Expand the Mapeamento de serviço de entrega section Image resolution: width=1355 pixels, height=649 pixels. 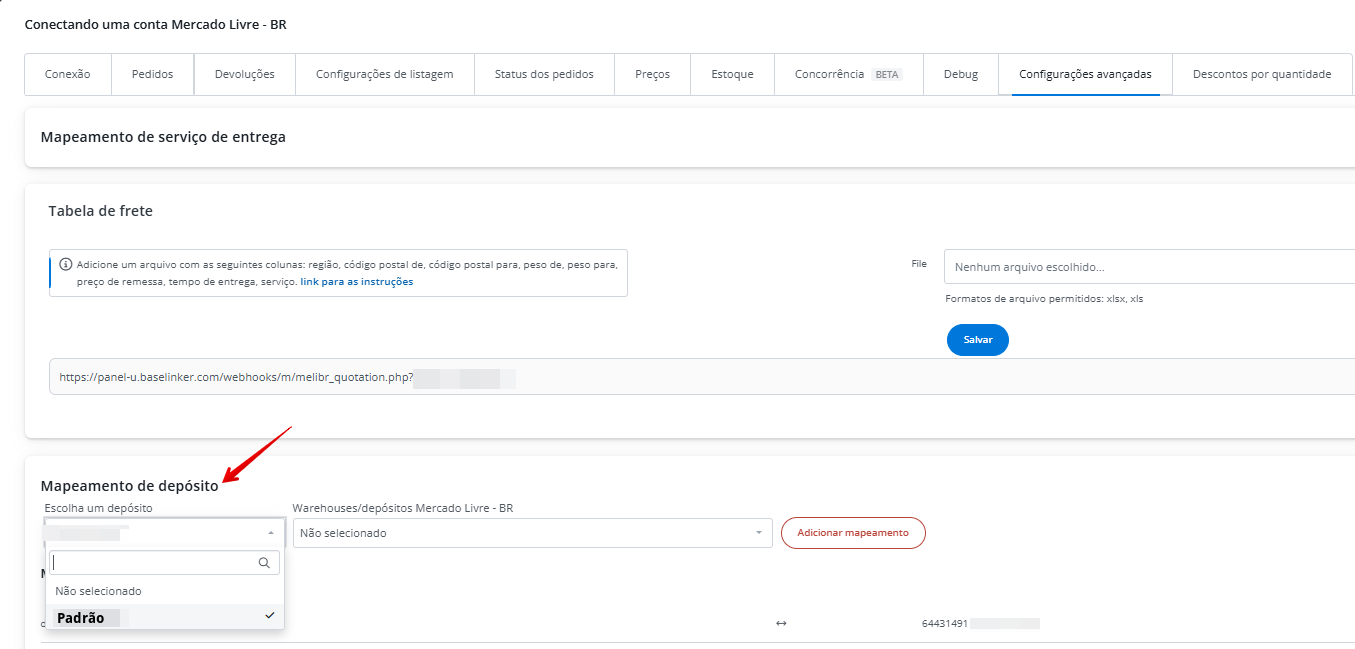pyautogui.click(x=163, y=137)
